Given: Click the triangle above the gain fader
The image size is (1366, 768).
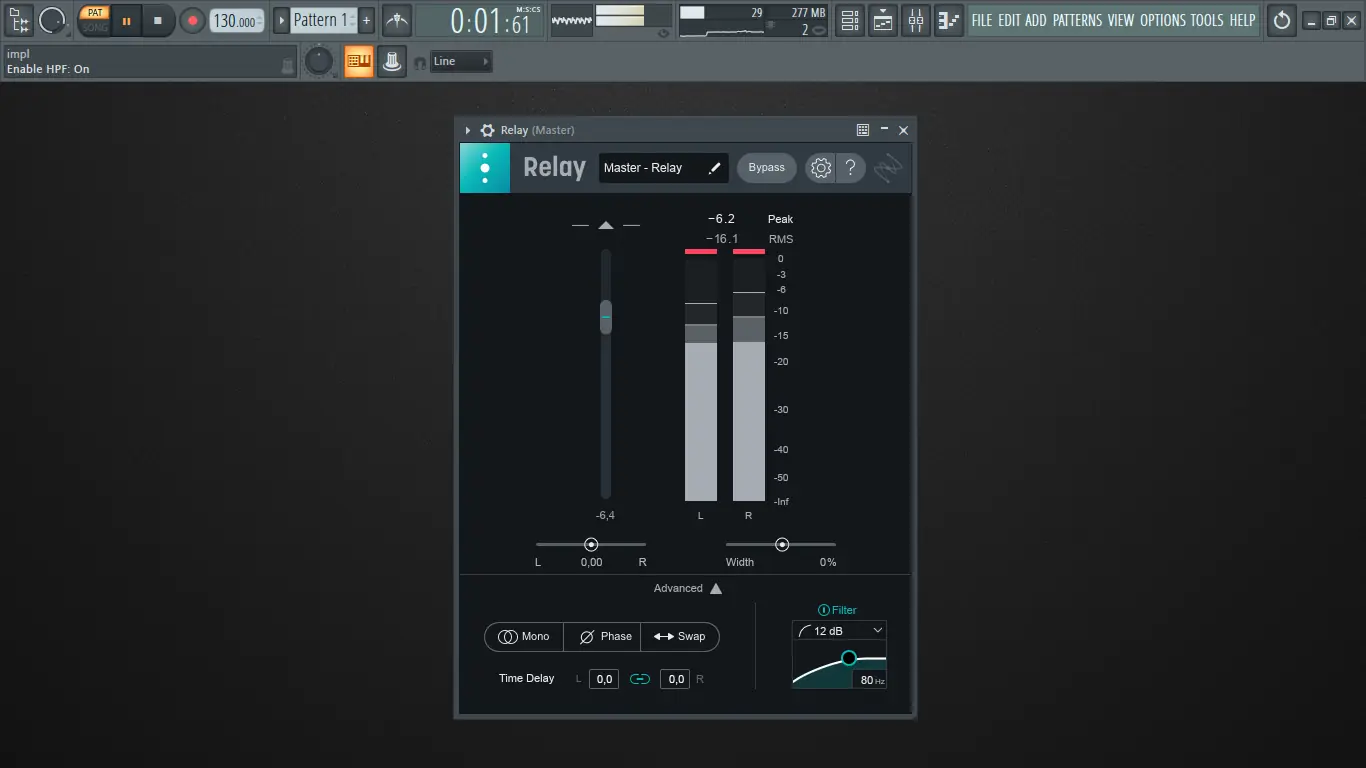Looking at the screenshot, I should (606, 226).
